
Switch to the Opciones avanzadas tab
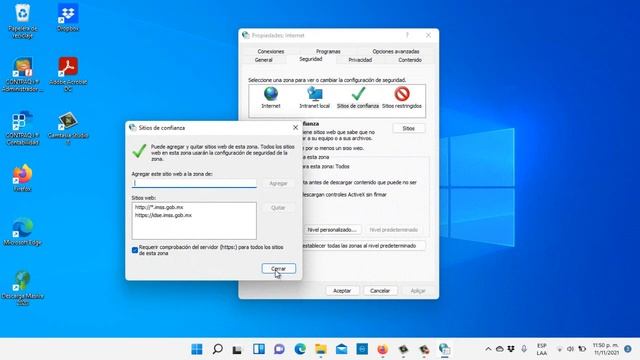396,51
